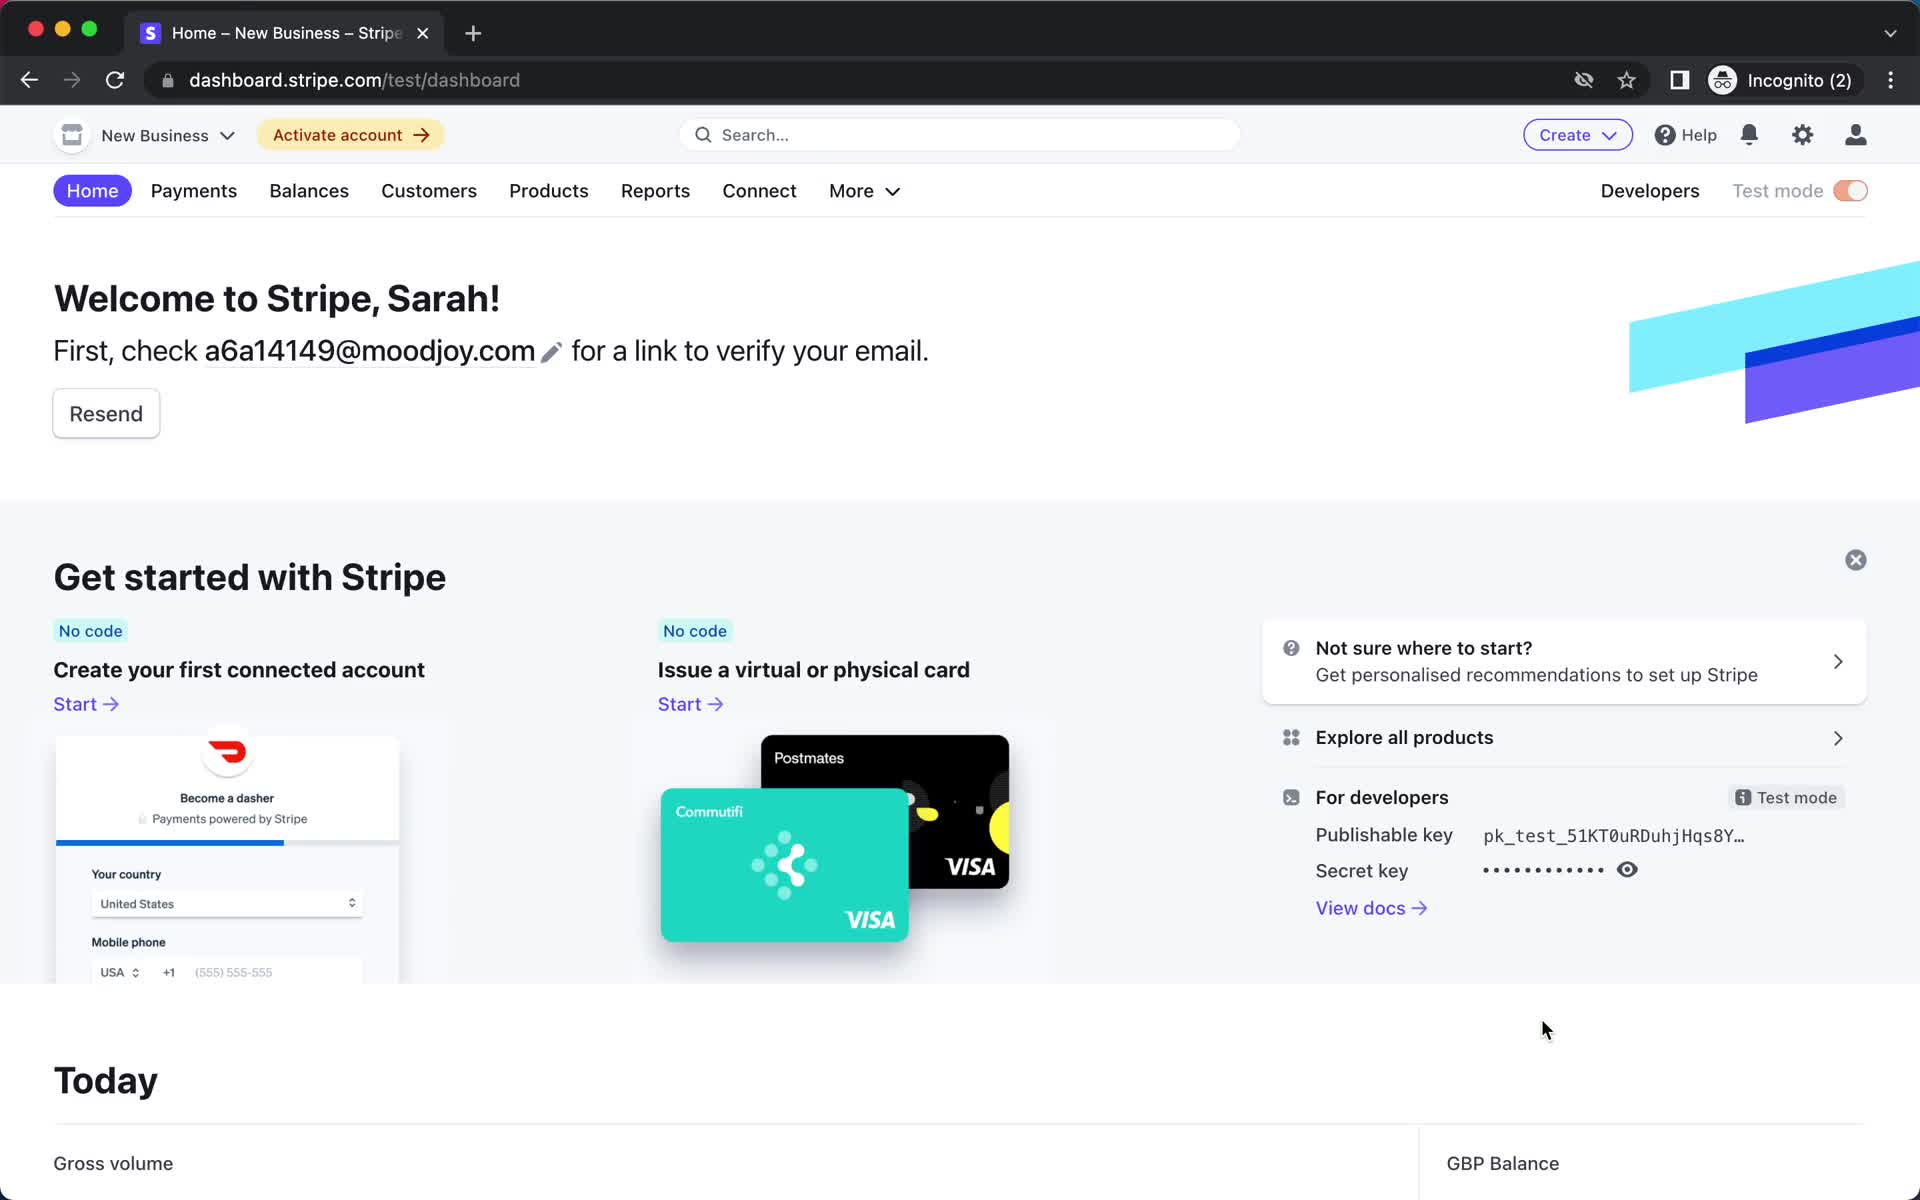Dismiss the Get started section

click(x=1855, y=560)
